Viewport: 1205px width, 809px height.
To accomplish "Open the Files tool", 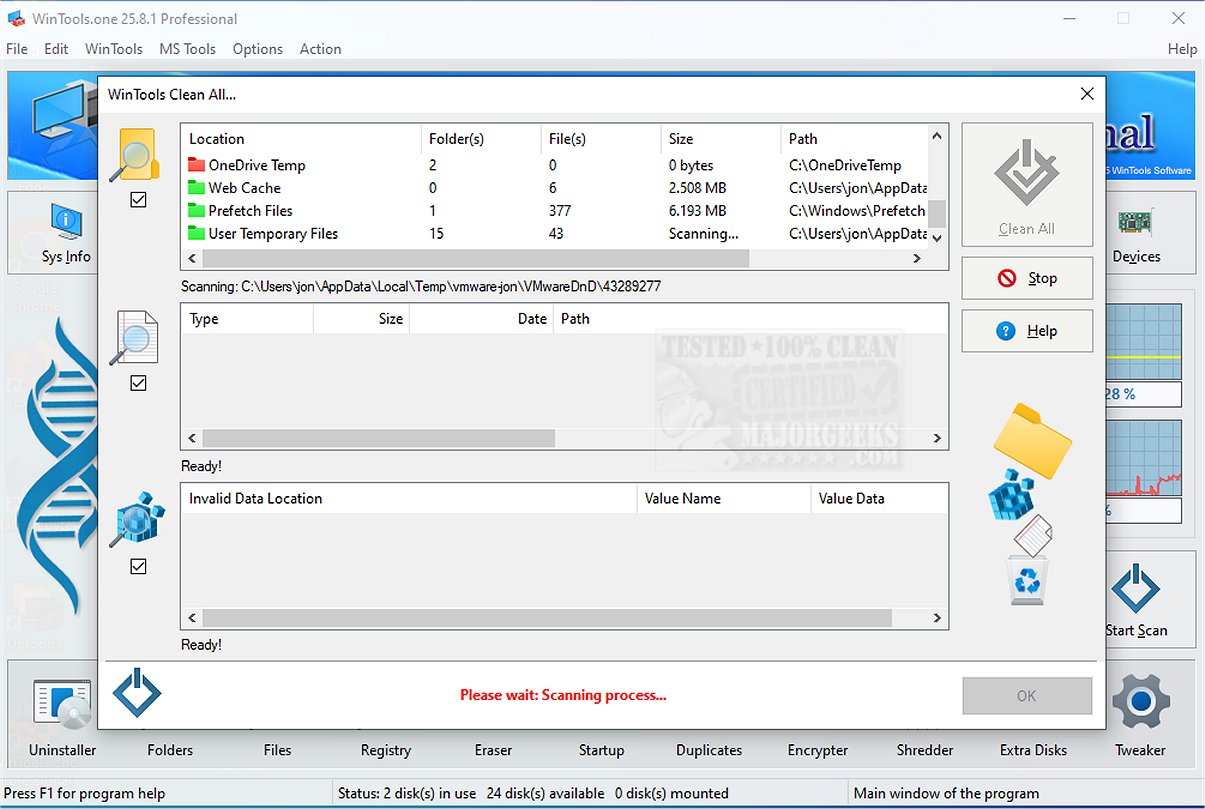I will tap(278, 750).
